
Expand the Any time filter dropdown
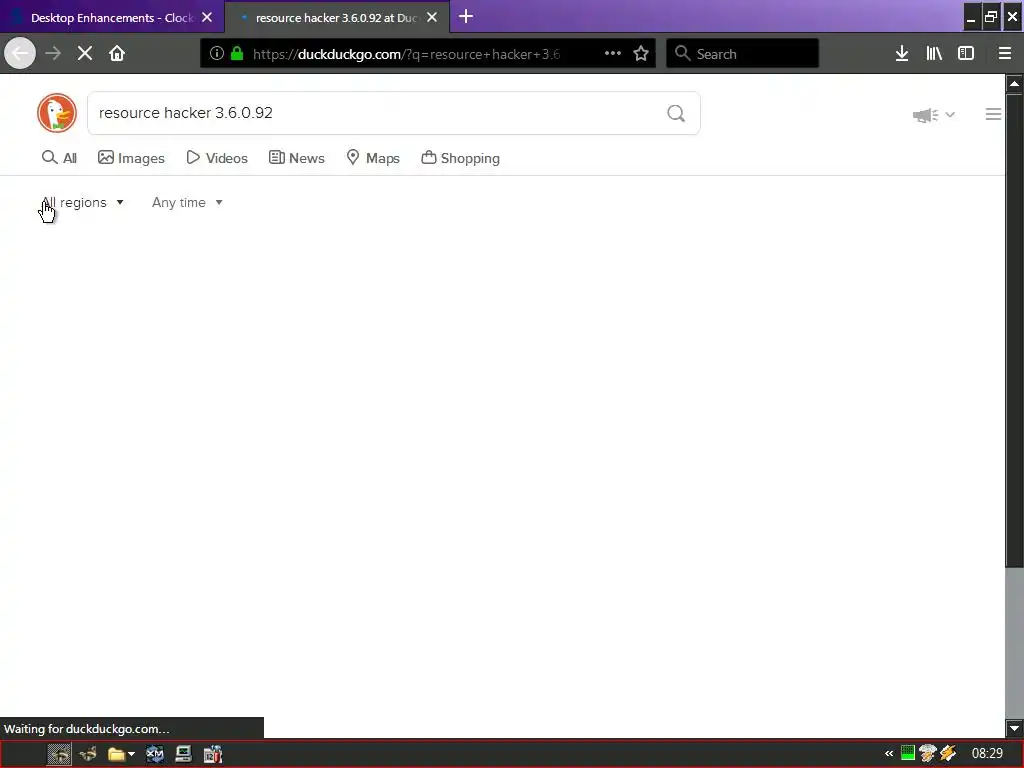coord(187,202)
